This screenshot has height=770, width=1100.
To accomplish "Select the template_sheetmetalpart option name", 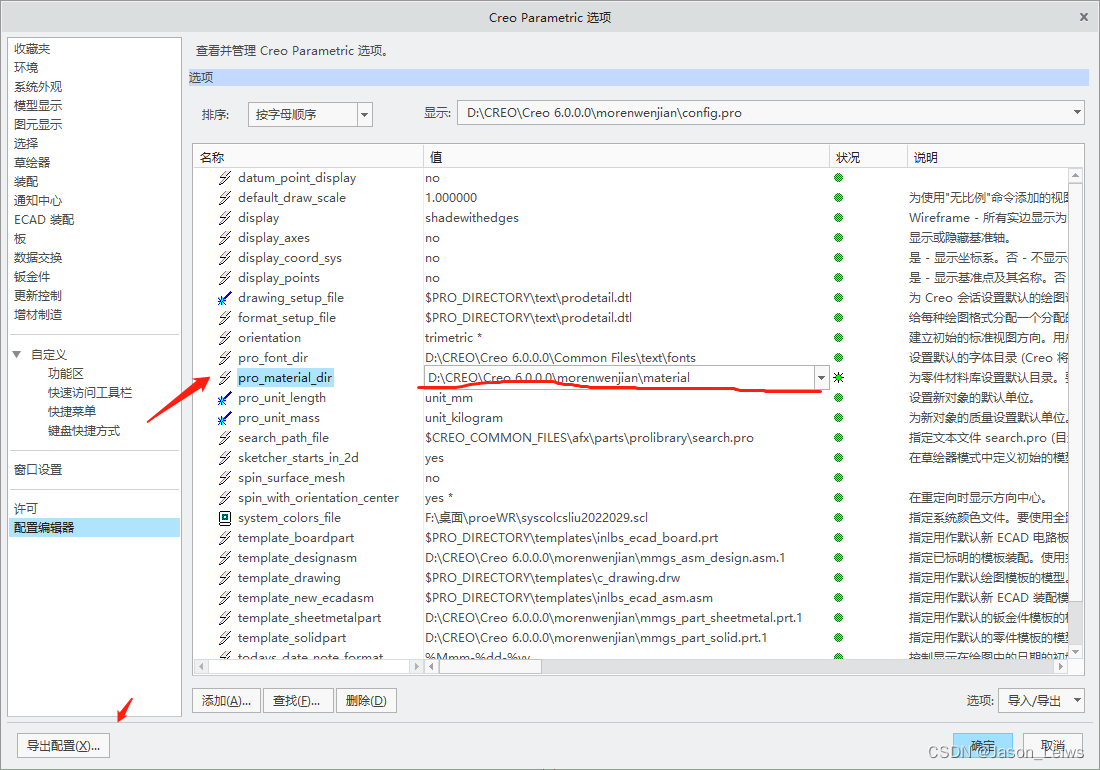I will click(309, 618).
